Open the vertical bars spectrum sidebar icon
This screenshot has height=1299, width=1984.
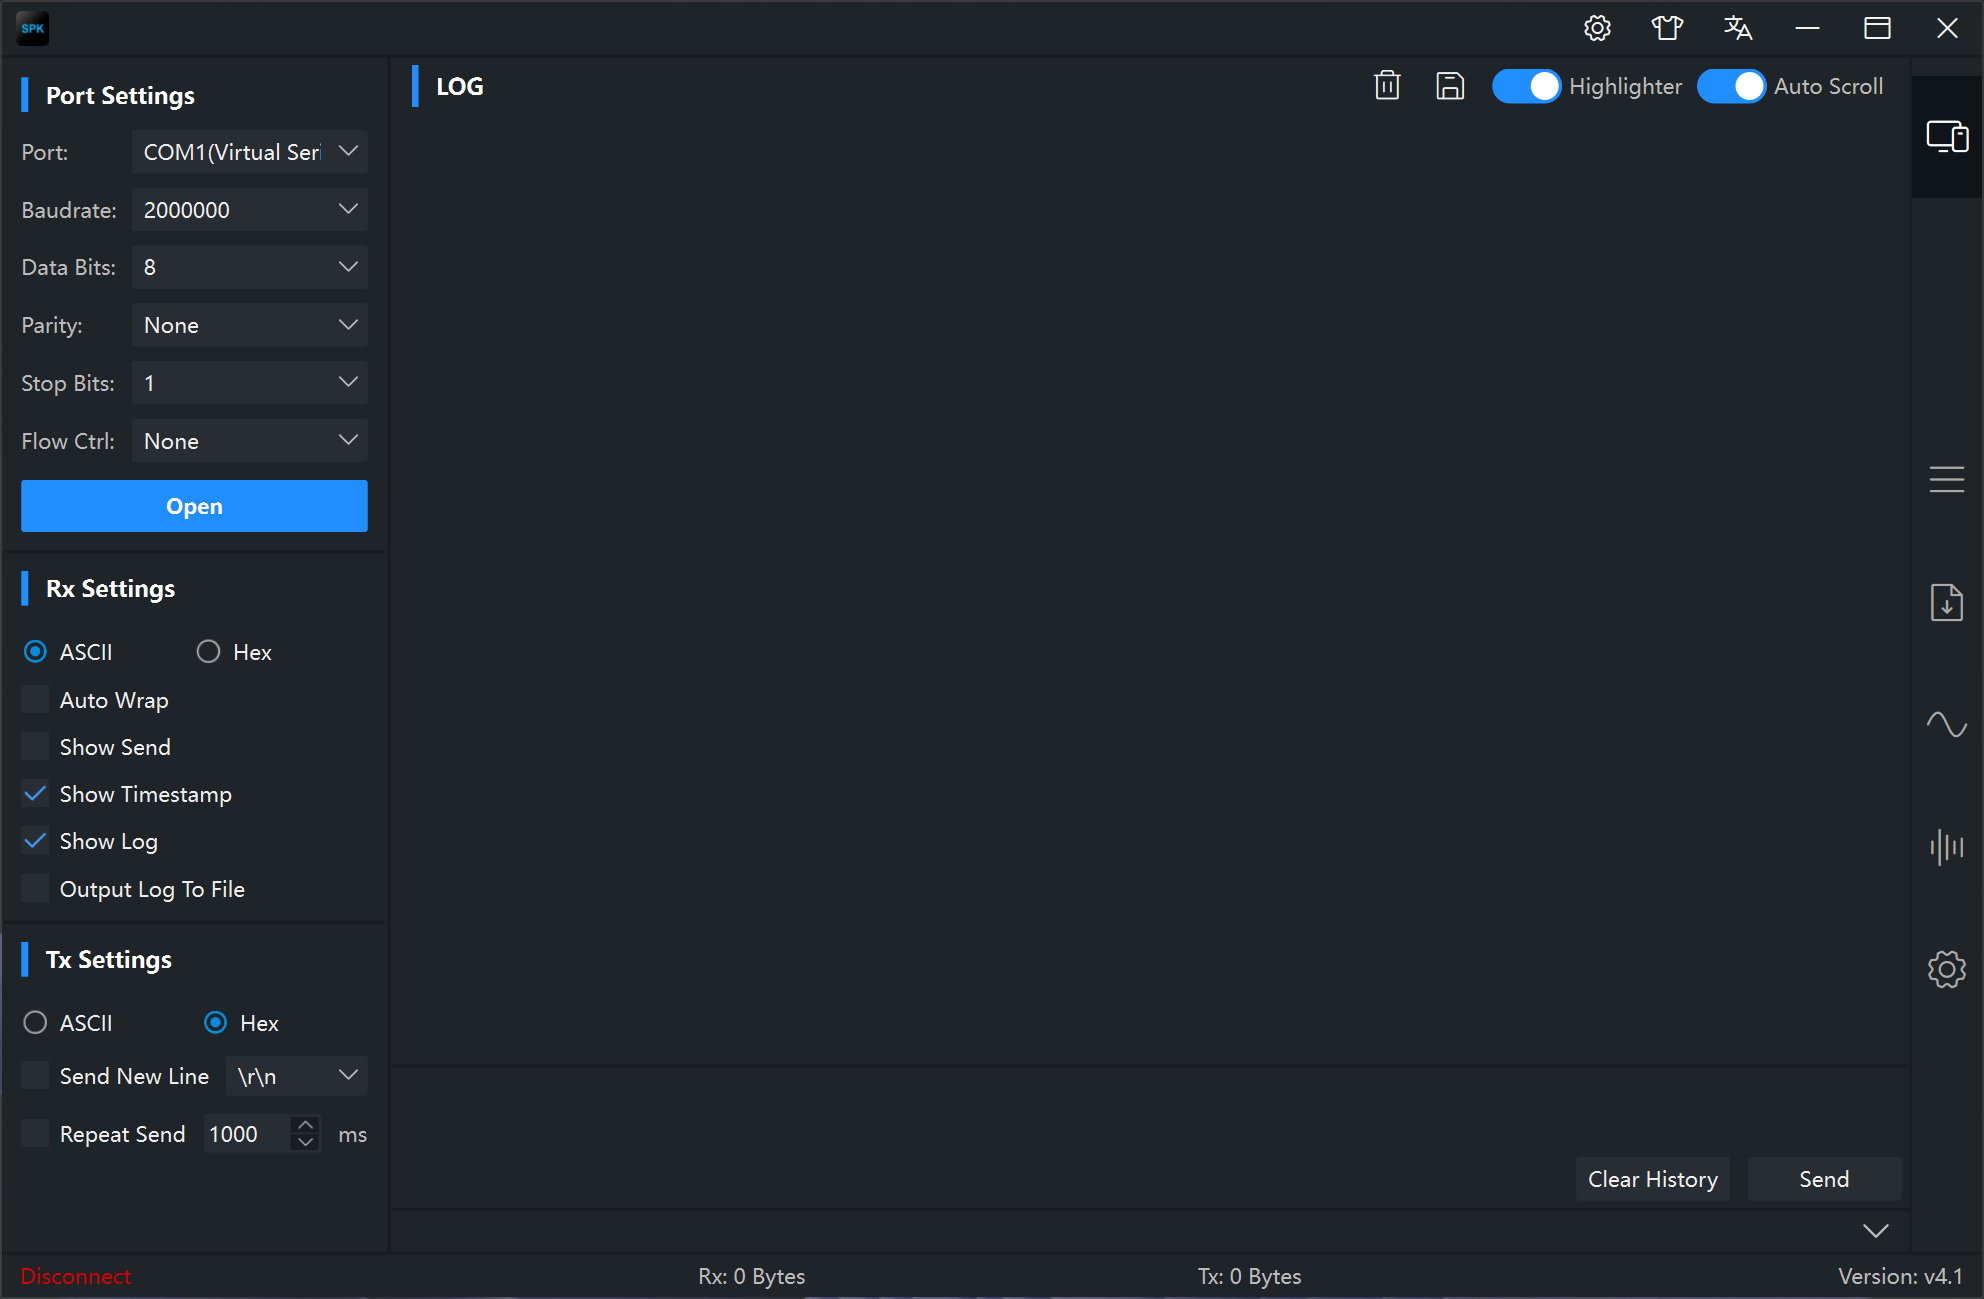(x=1947, y=847)
